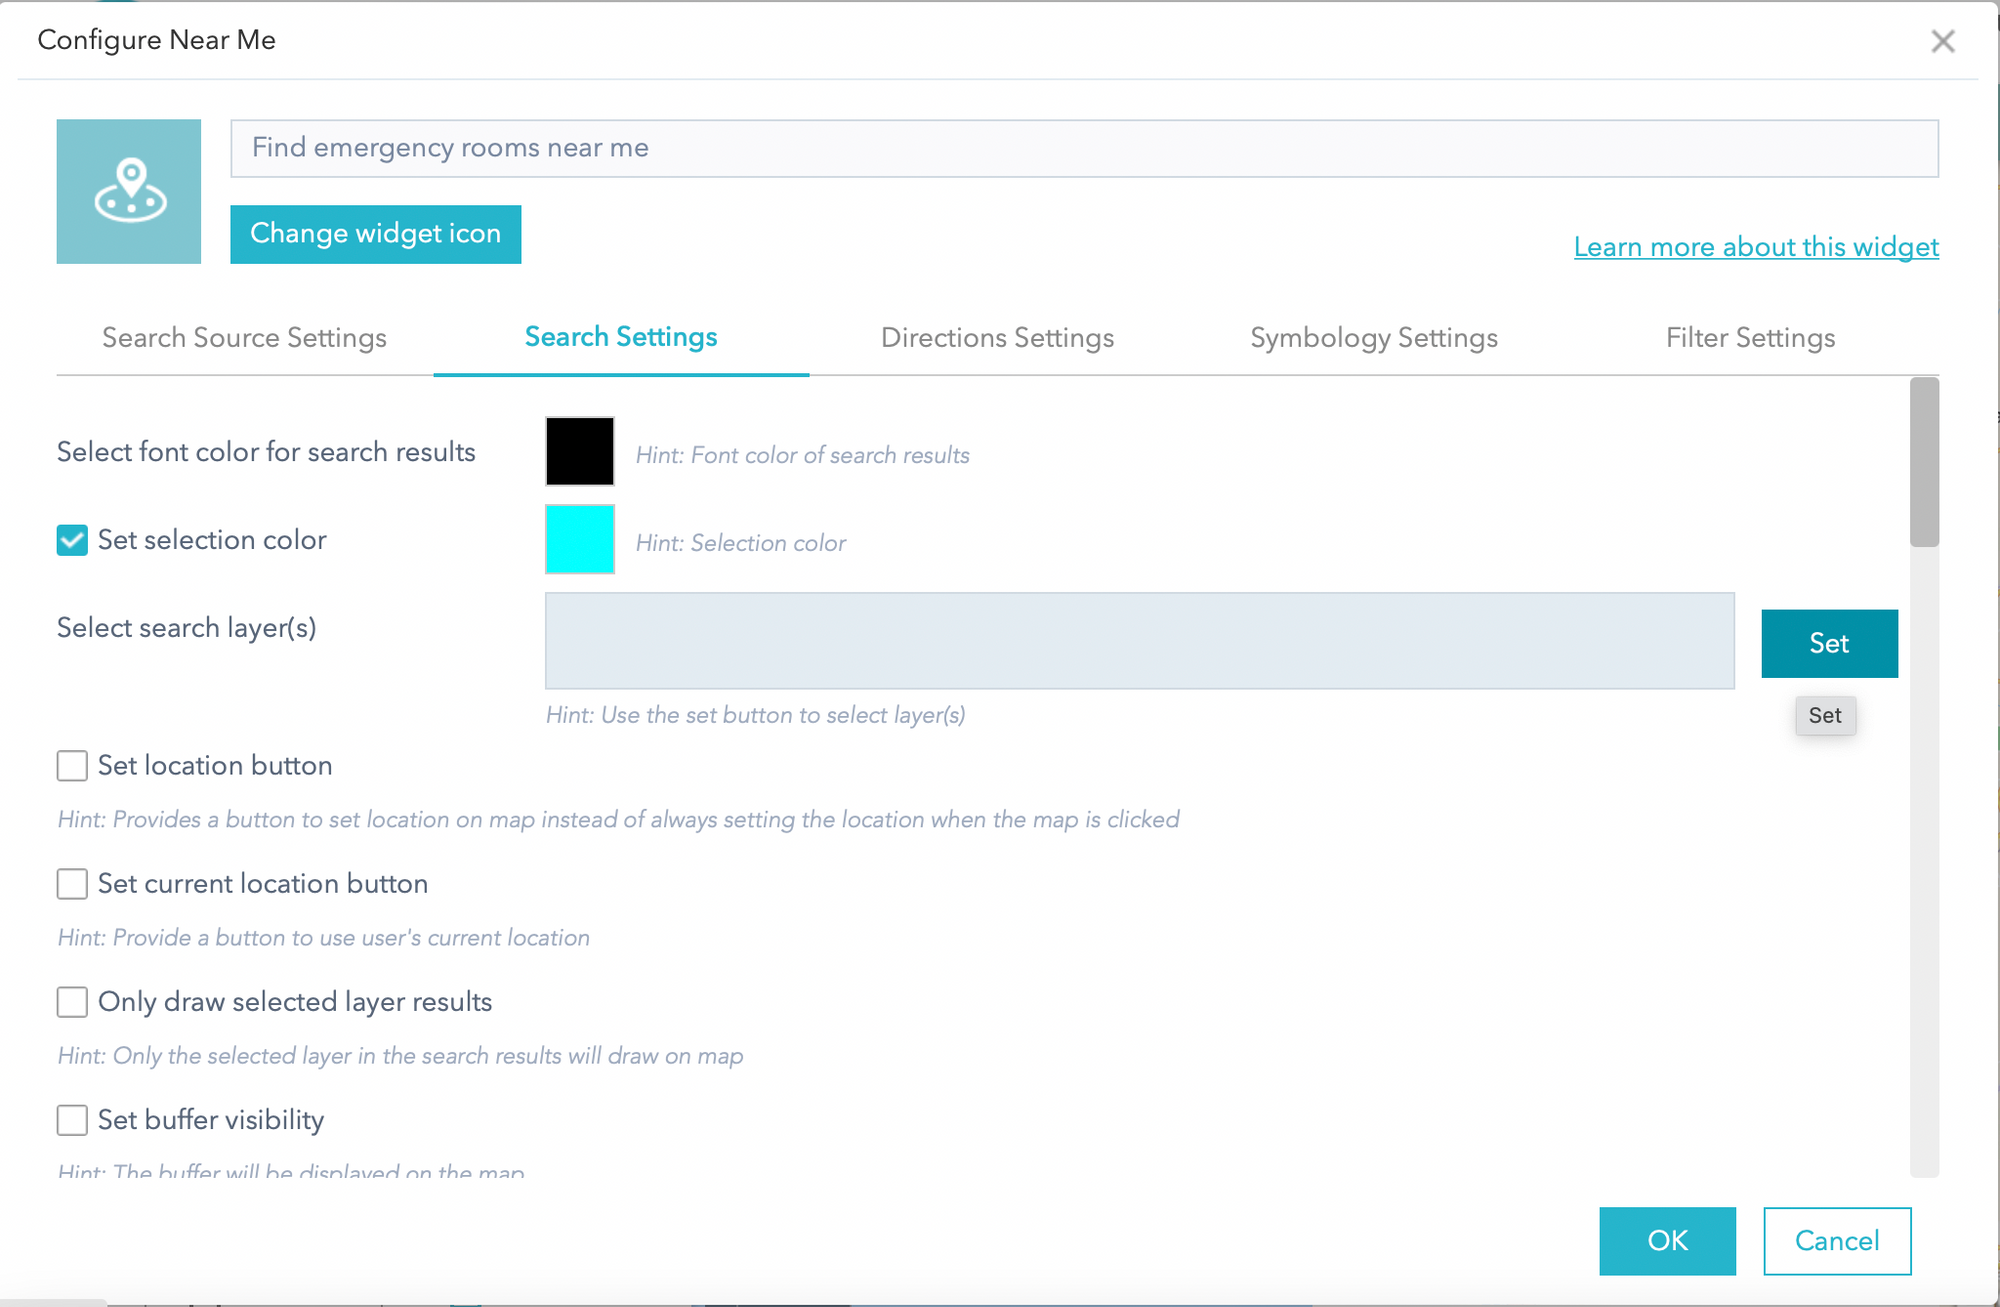Image resolution: width=2000 pixels, height=1307 pixels.
Task: Switch to Directions Settings tab
Action: (996, 337)
